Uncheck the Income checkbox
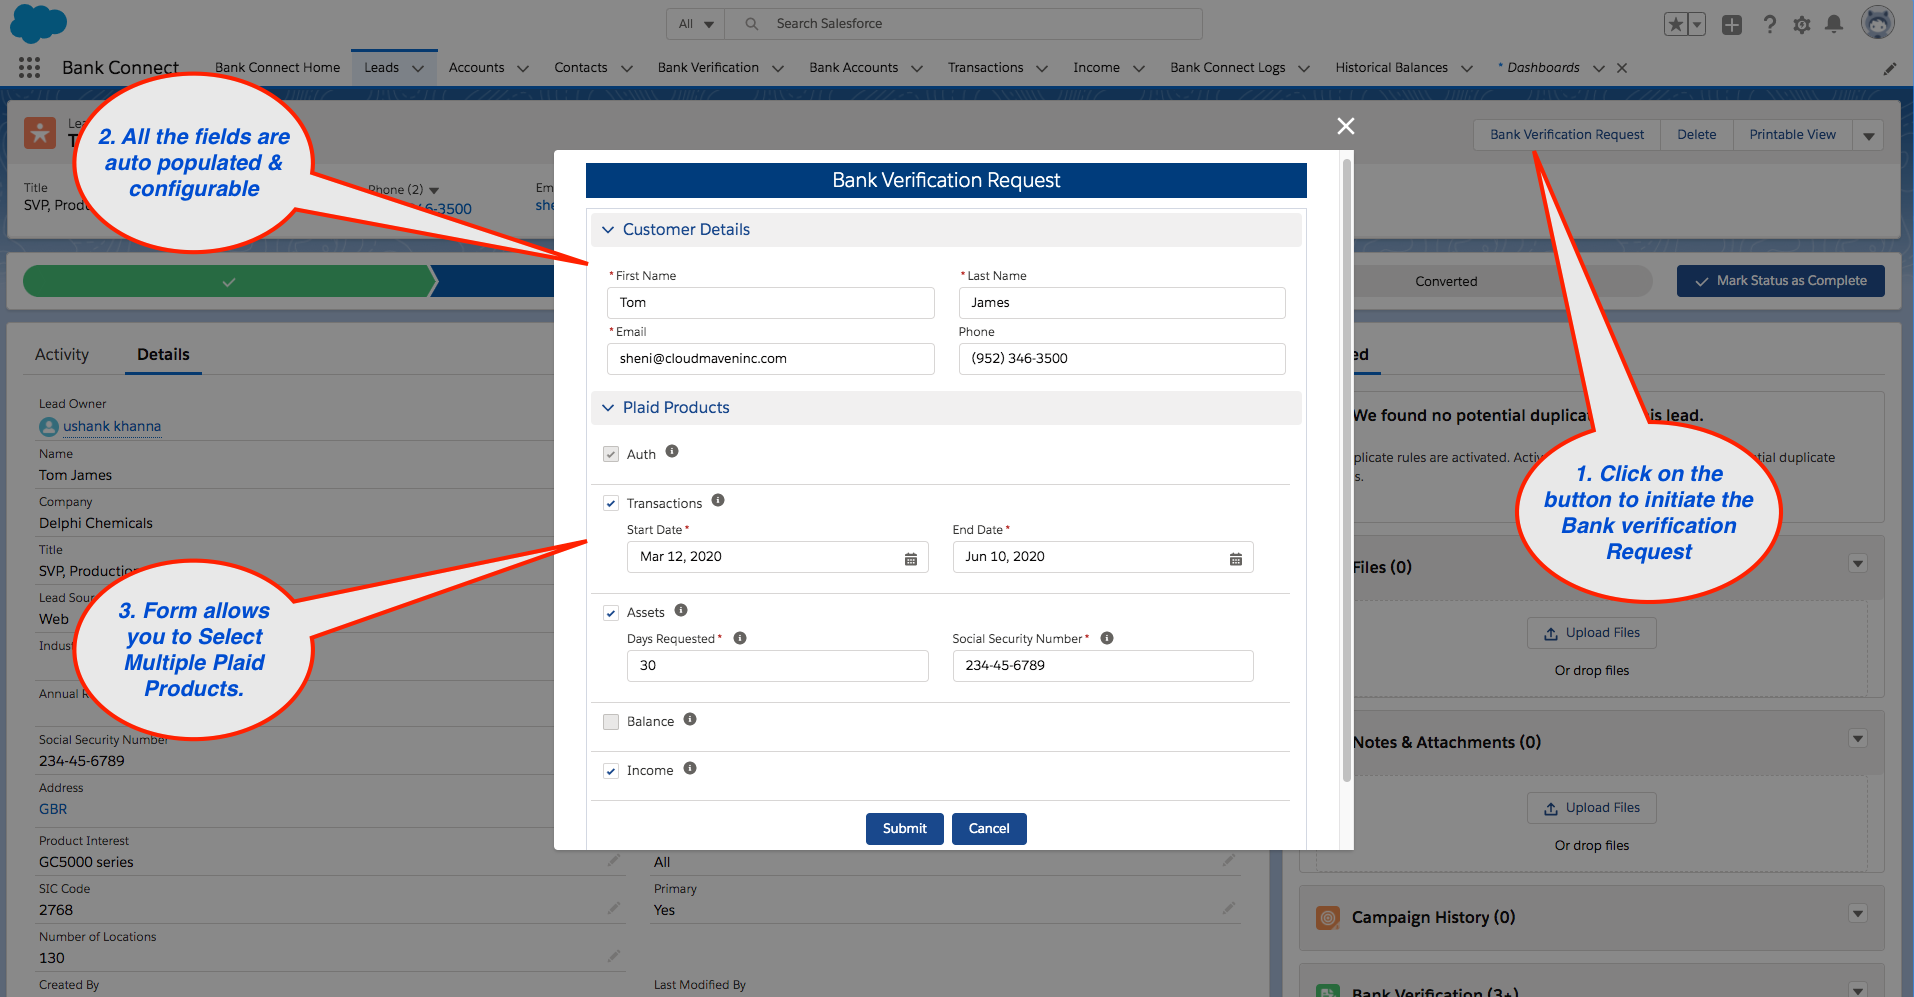Viewport: 1914px width, 997px height. (x=610, y=770)
